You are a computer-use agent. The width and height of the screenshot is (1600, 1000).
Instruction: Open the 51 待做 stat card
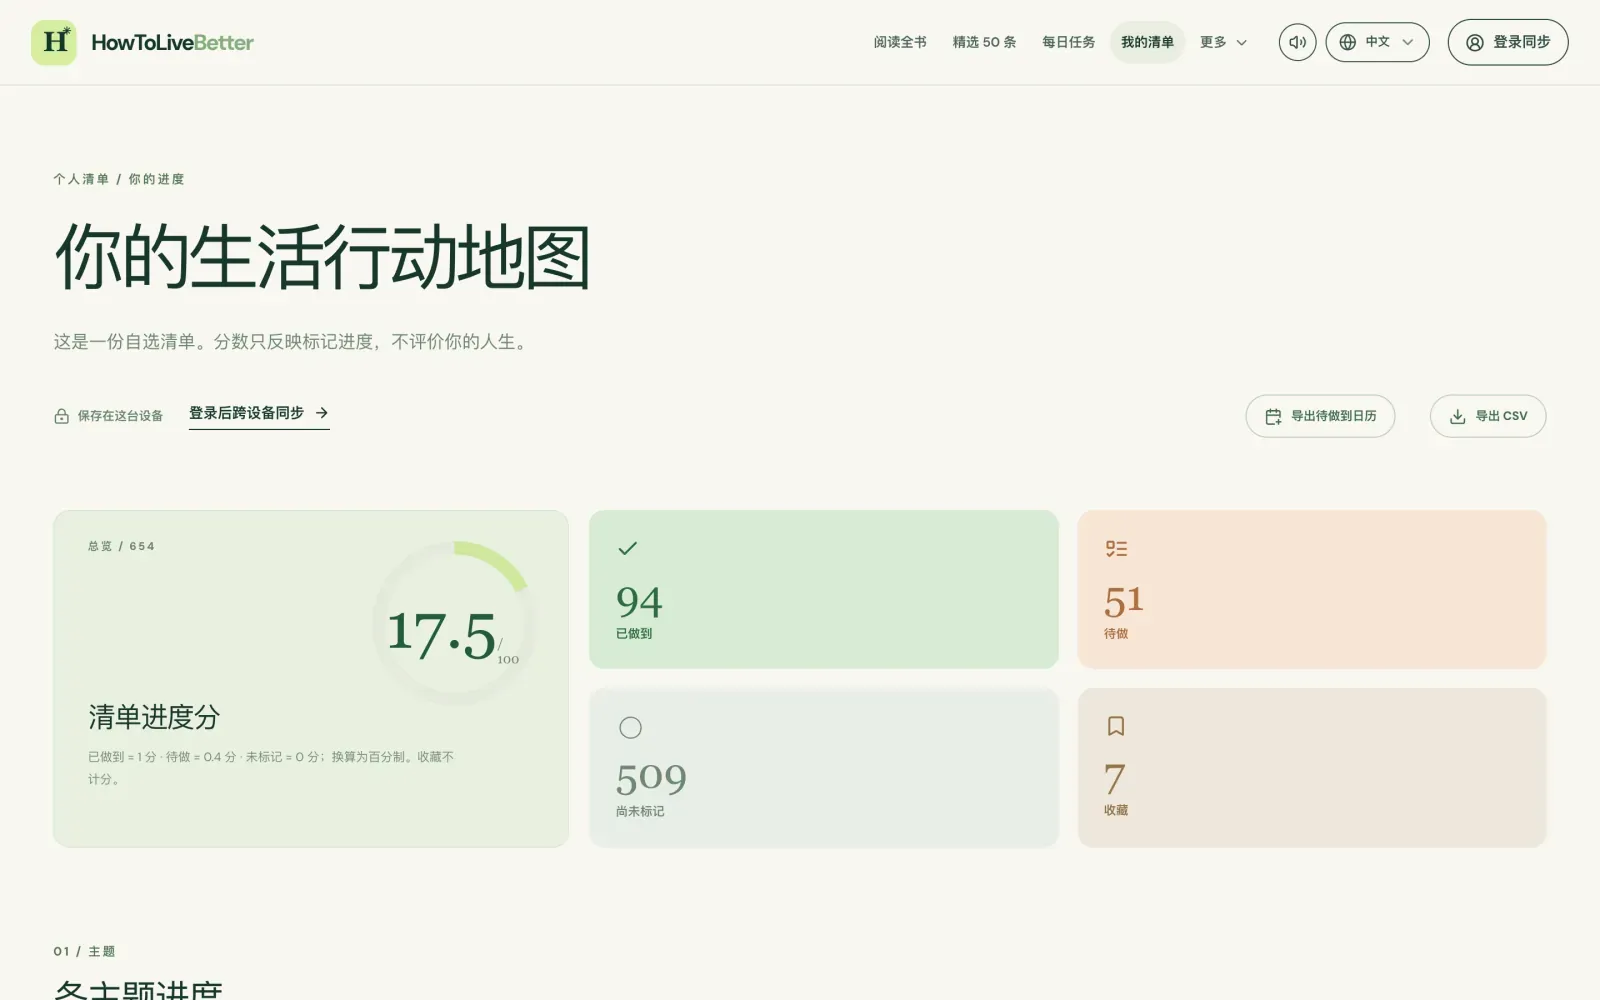tap(1312, 589)
